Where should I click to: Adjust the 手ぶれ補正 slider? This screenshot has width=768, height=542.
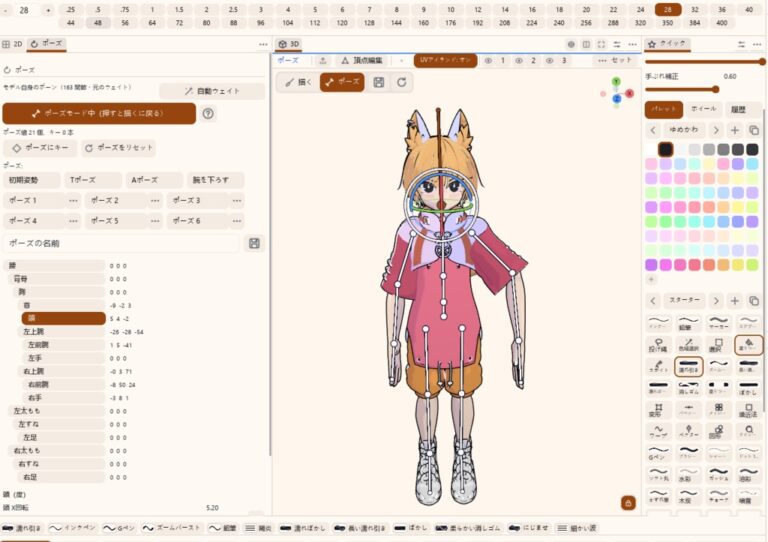[682, 90]
